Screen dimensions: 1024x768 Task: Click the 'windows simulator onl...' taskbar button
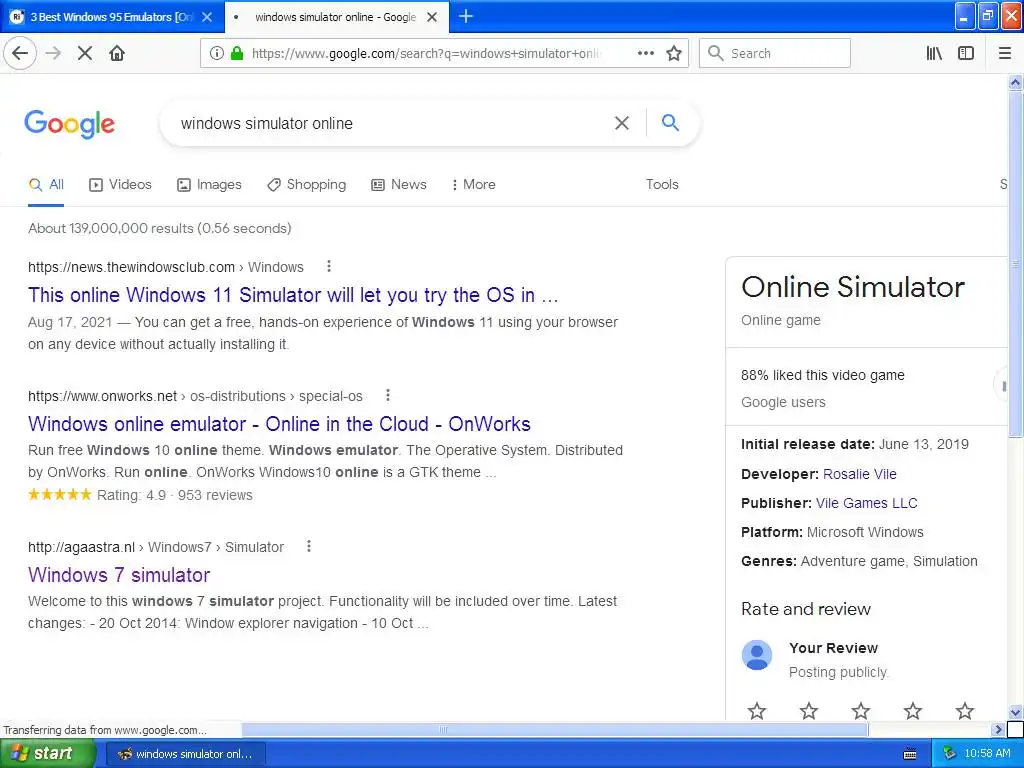pos(185,754)
